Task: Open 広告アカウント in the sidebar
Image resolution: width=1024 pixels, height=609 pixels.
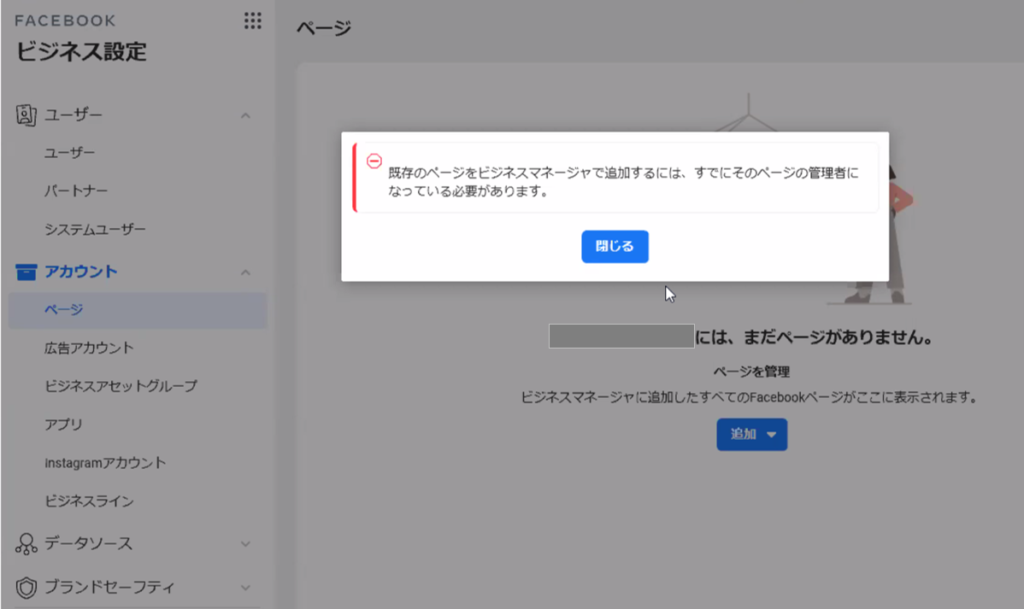Action: coord(89,348)
